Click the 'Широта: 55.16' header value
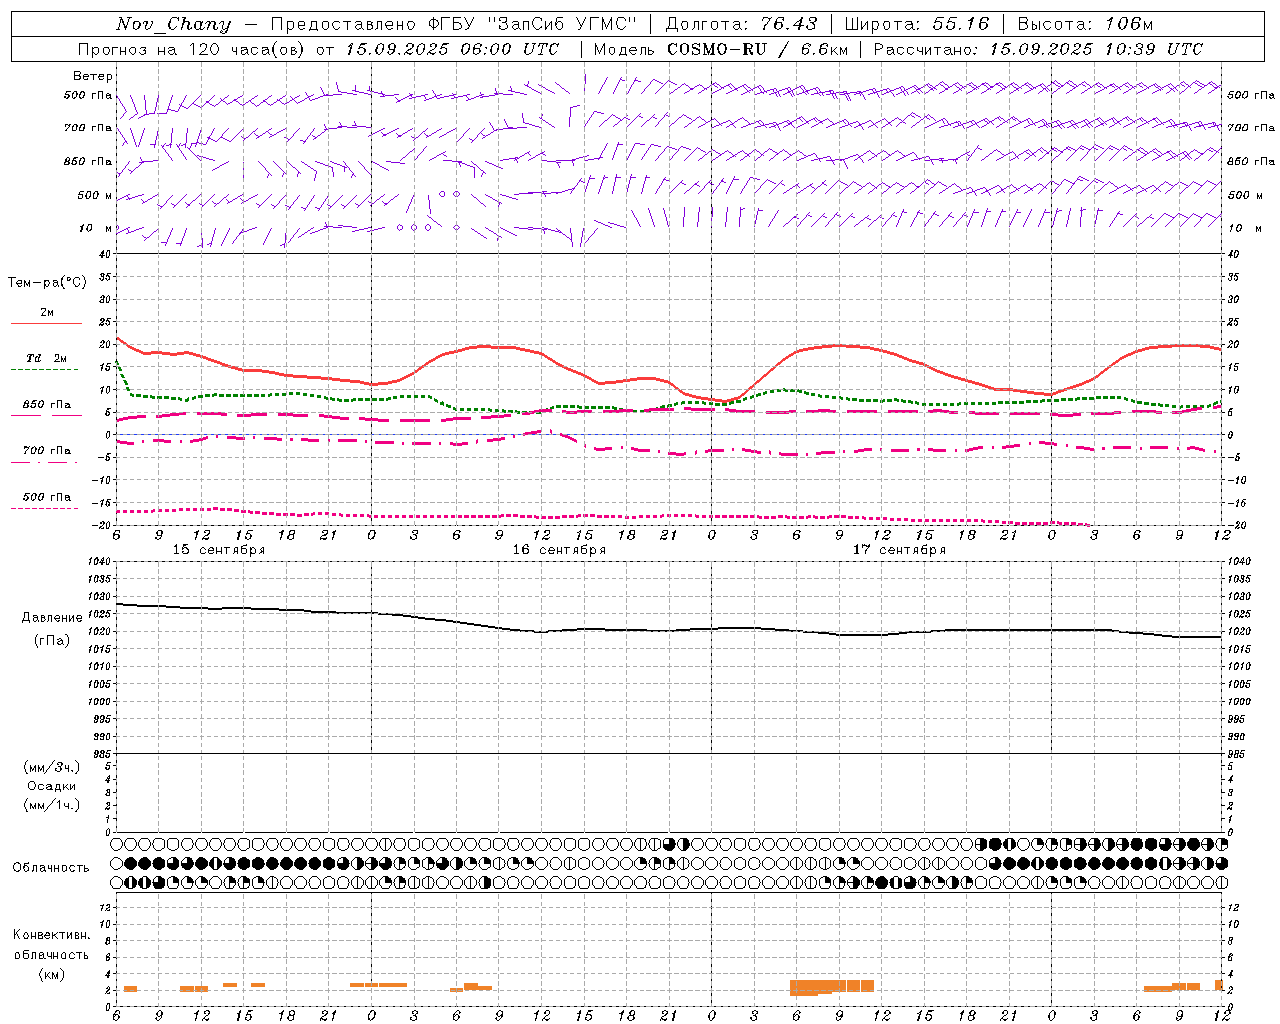This screenshot has height=1024, width=1280. (917, 24)
